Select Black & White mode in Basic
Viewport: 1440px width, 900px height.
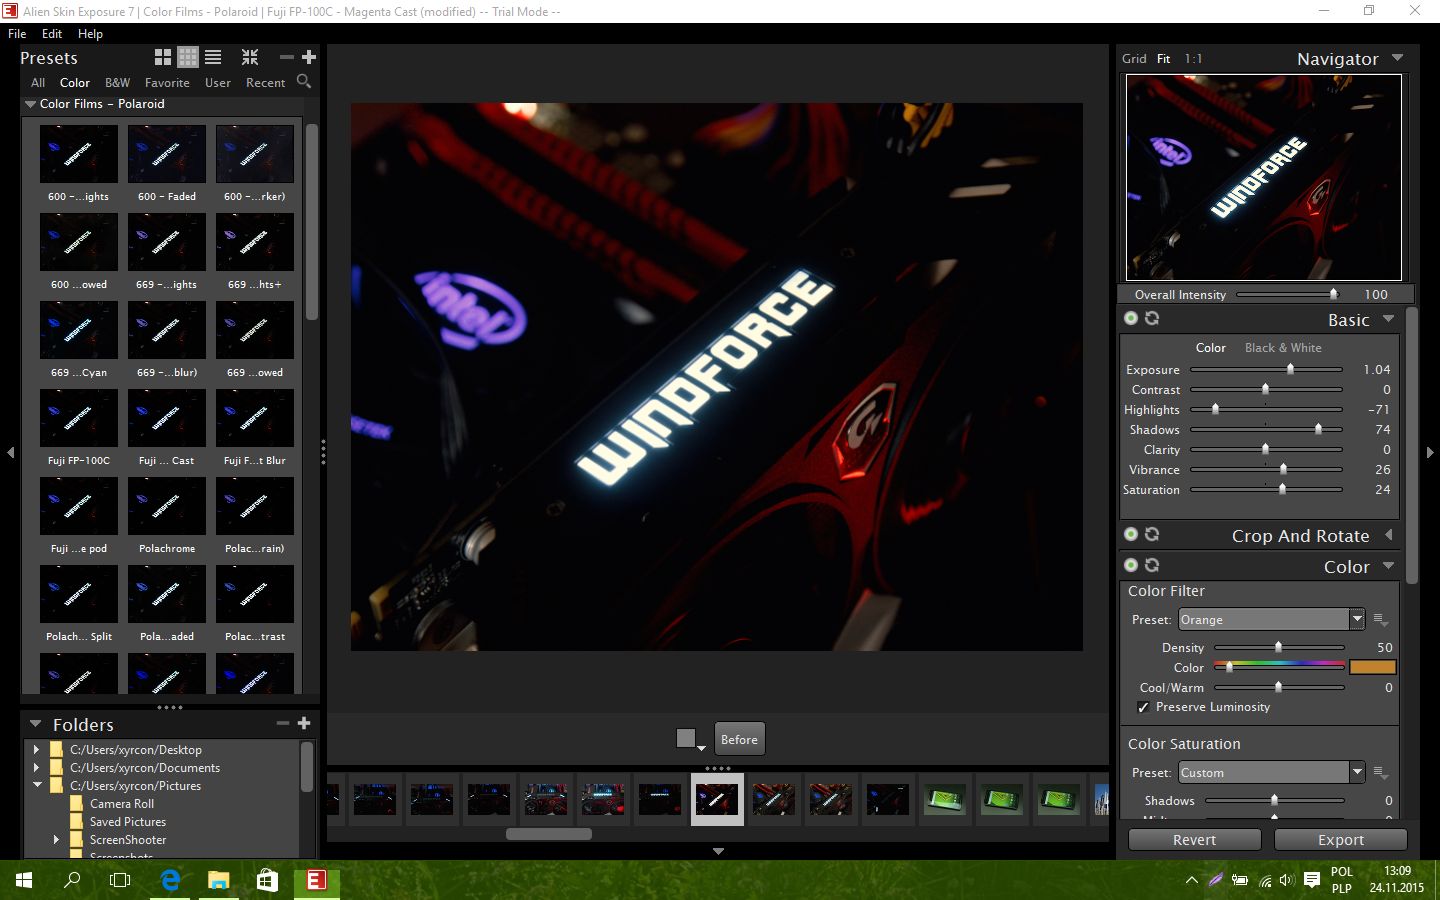coord(1283,348)
